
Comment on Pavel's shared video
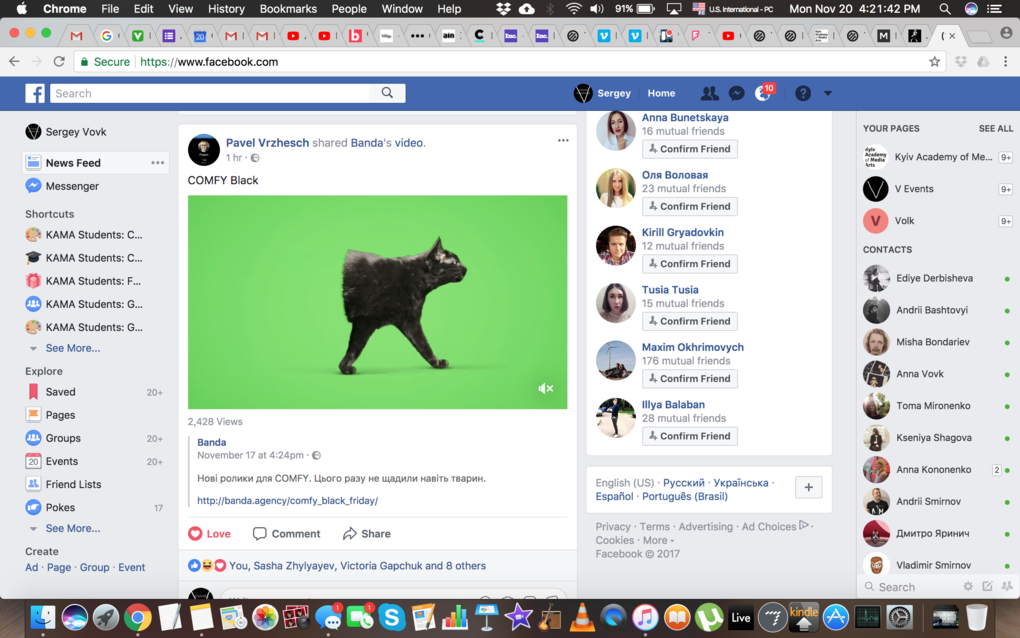click(x=286, y=534)
